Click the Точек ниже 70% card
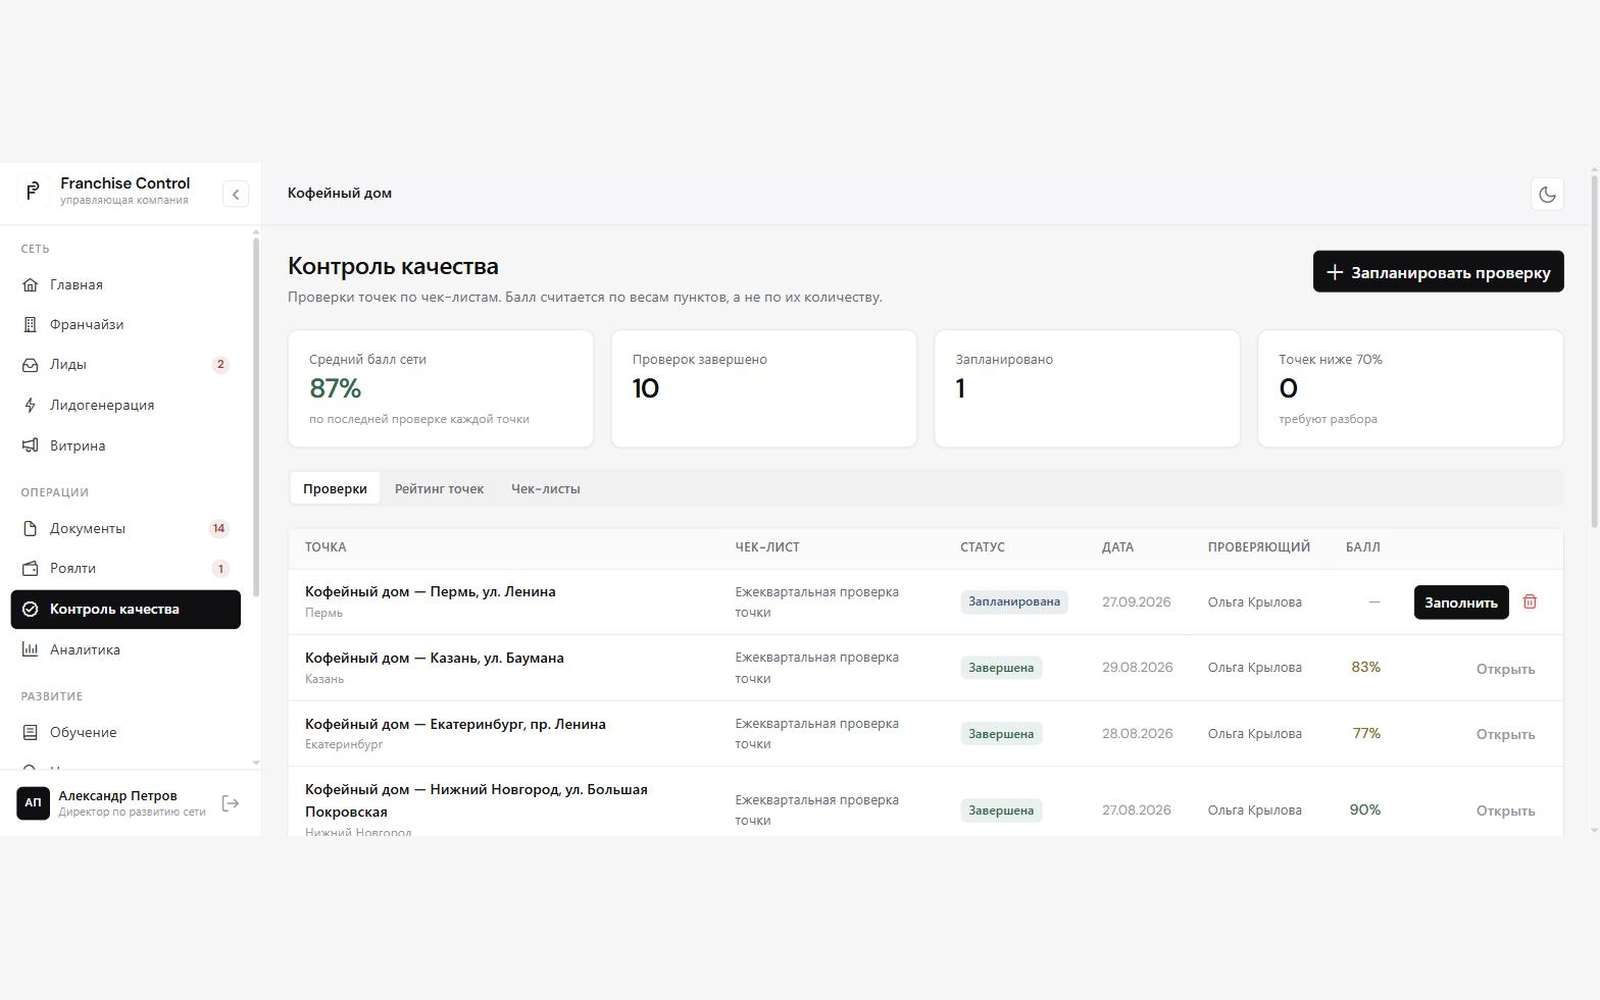This screenshot has width=1600, height=1000. pyautogui.click(x=1411, y=389)
